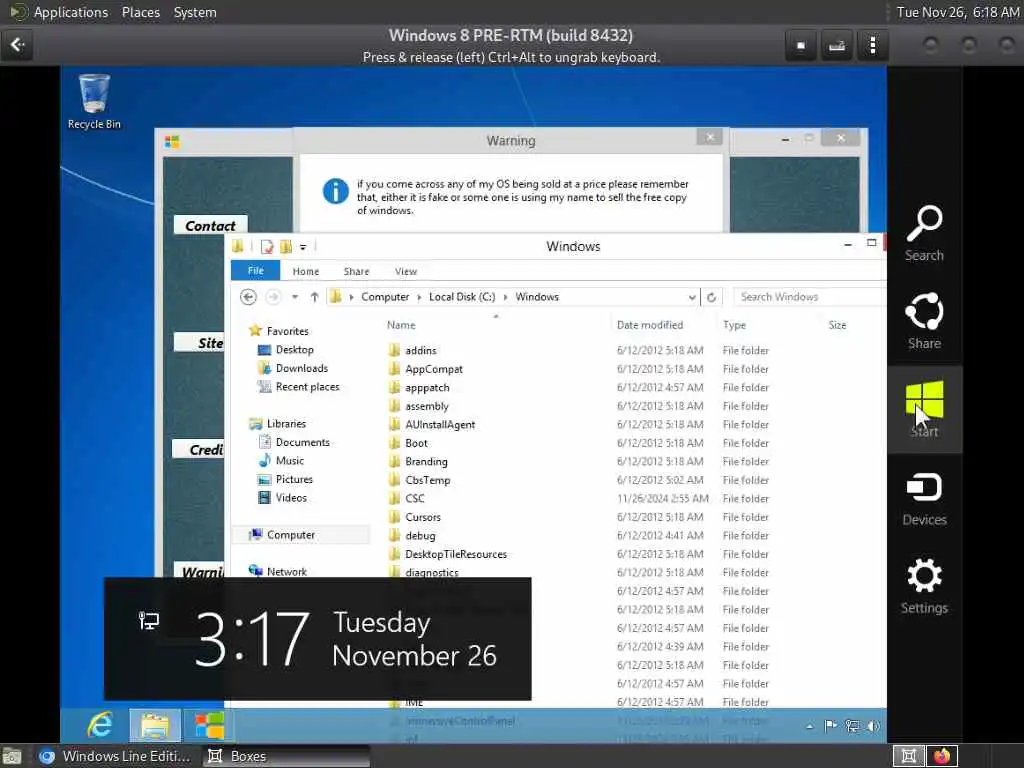Open the Recycle Bin on desktop
This screenshot has width=1024, height=768.
94,102
